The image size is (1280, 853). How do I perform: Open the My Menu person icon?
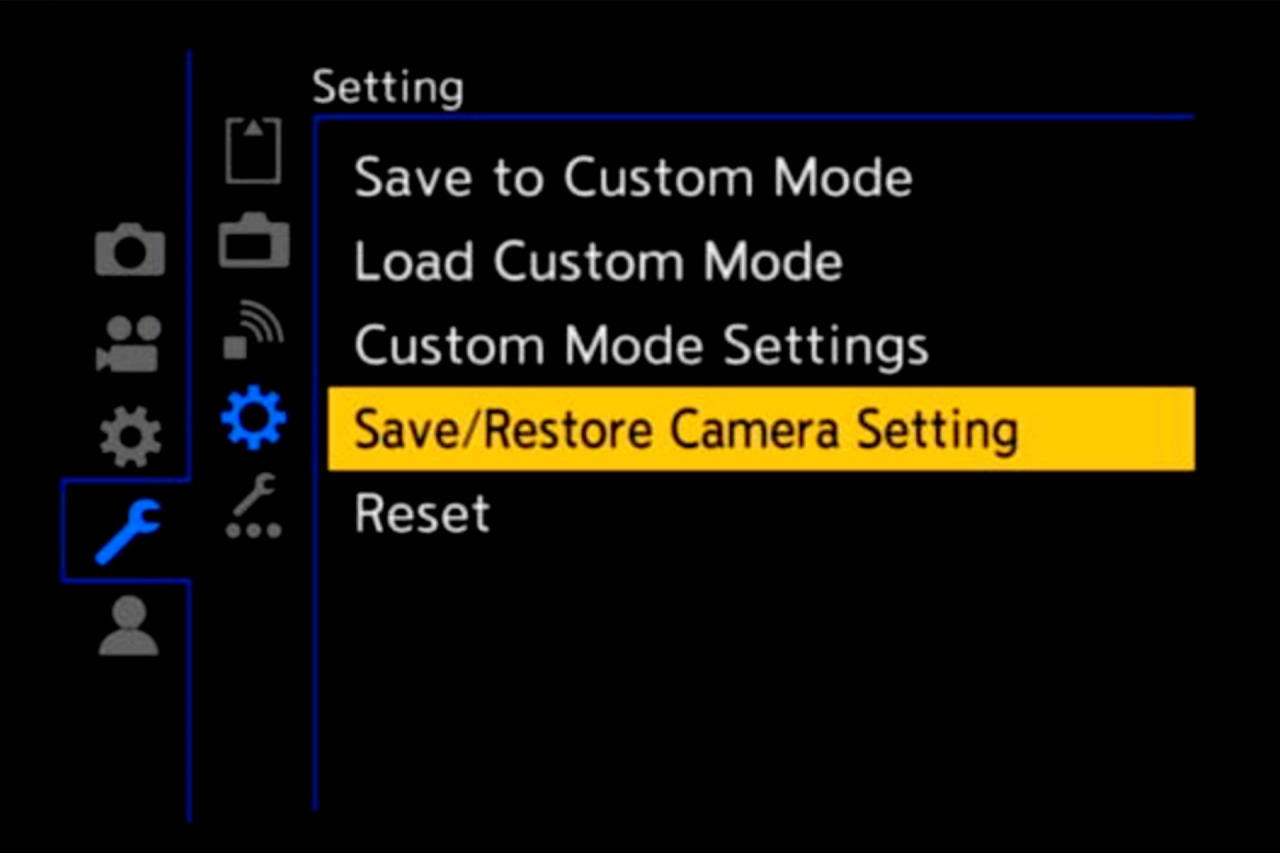click(x=126, y=630)
